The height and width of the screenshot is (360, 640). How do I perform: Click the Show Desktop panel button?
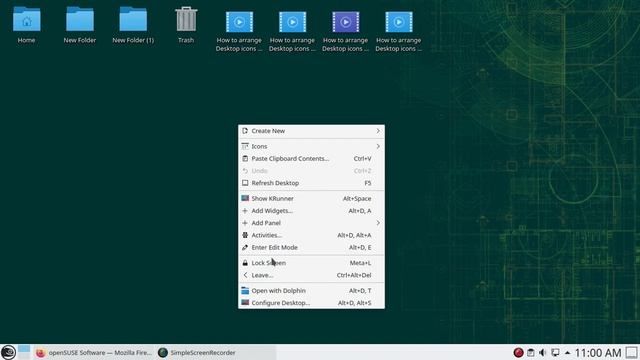(x=631, y=352)
